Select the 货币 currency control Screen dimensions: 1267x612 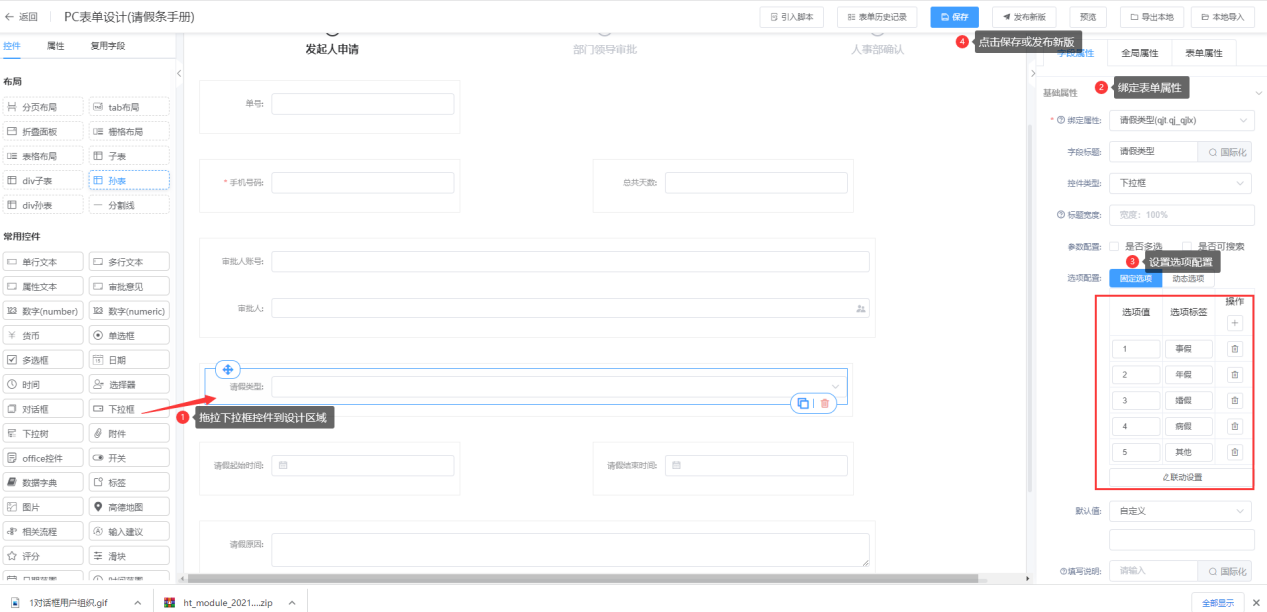tap(43, 335)
